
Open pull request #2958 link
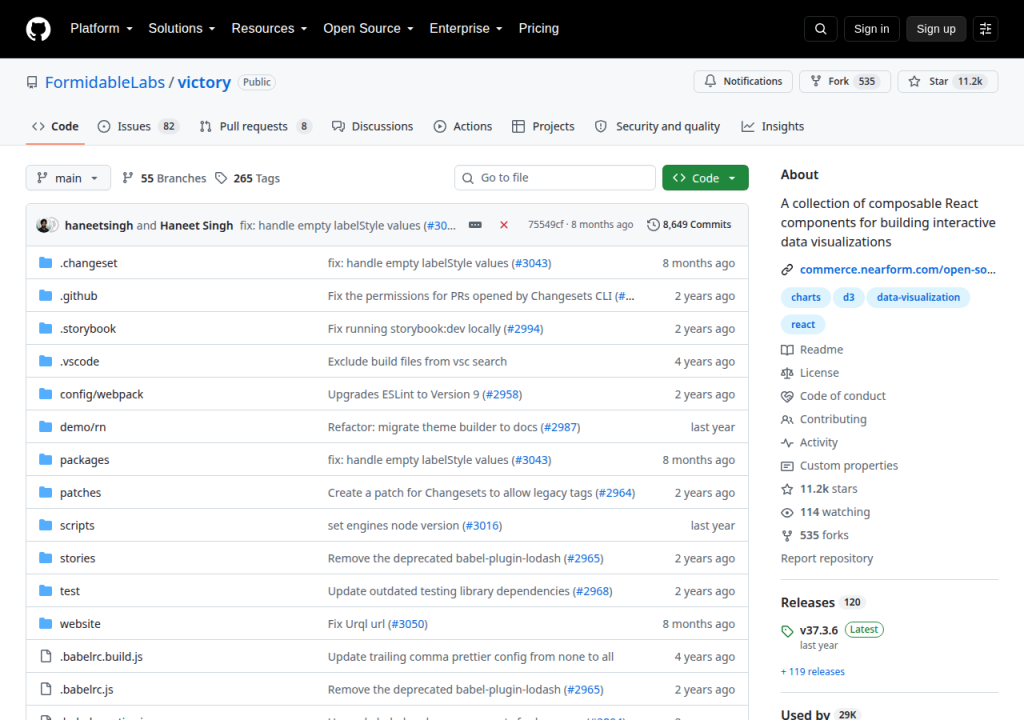[502, 394]
